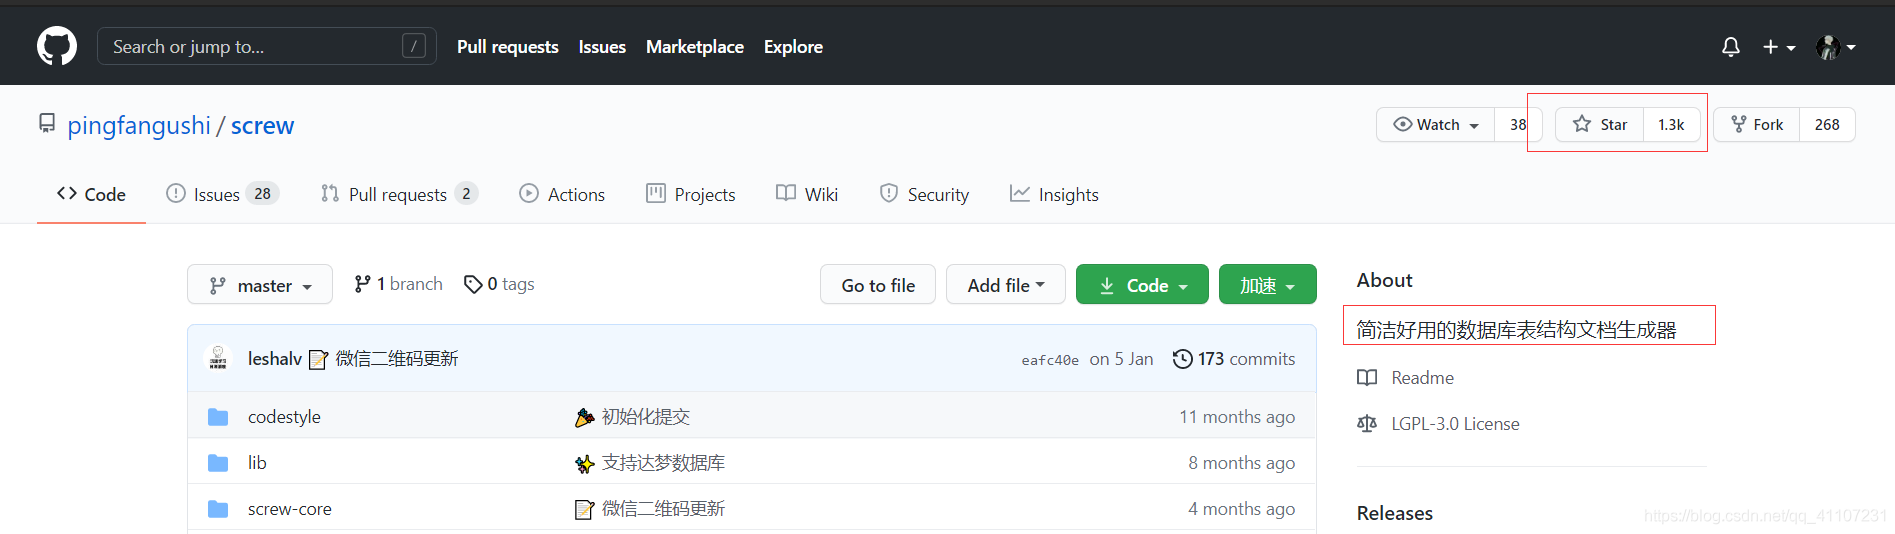
Task: Star the screw repository
Action: click(x=1600, y=125)
